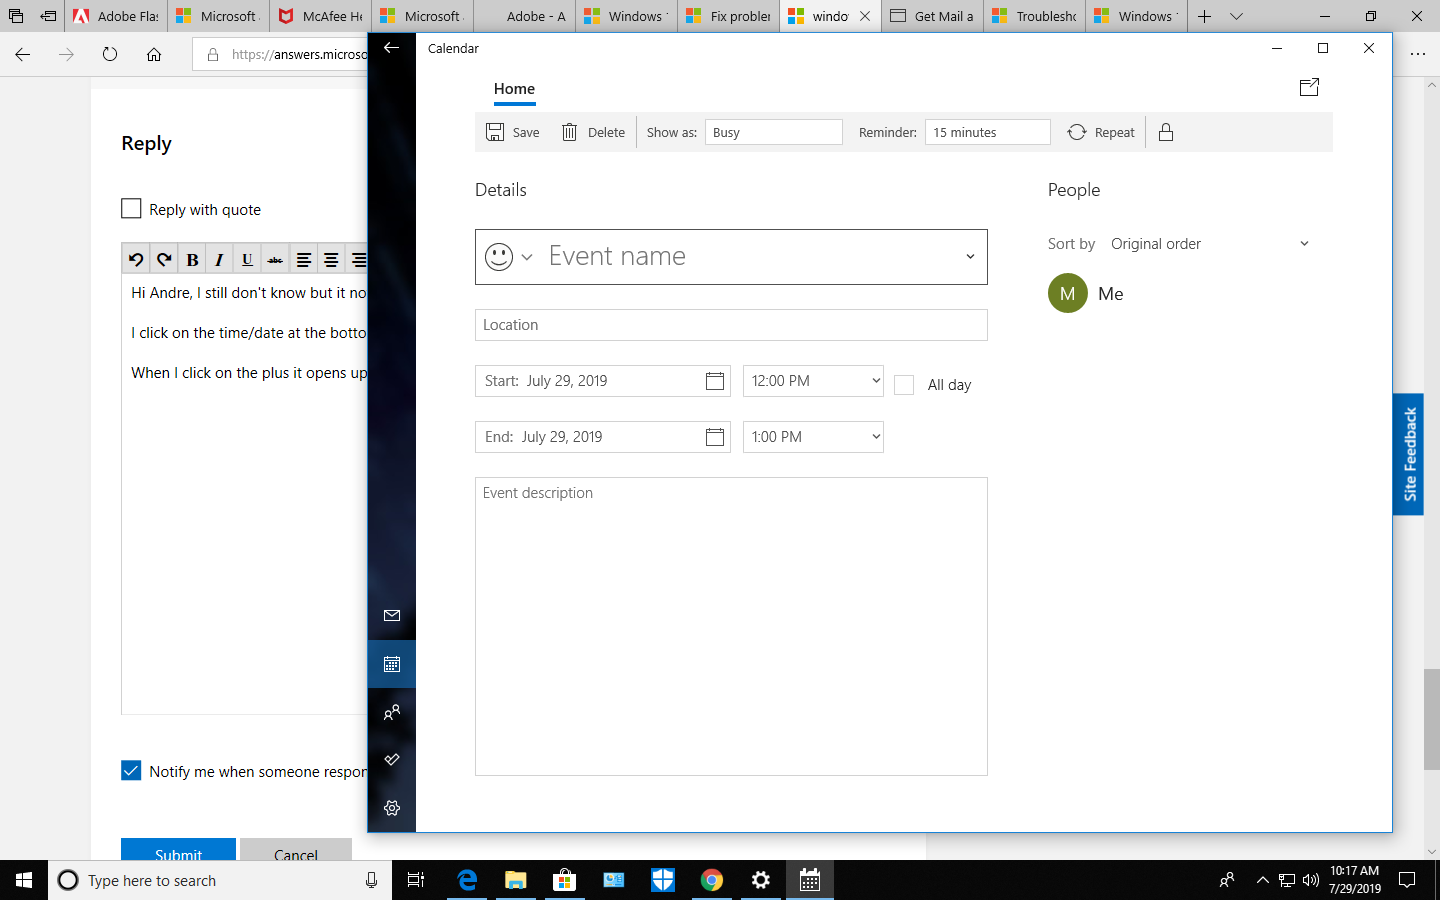Open To Do from the sidebar
1440x900 pixels.
click(391, 759)
